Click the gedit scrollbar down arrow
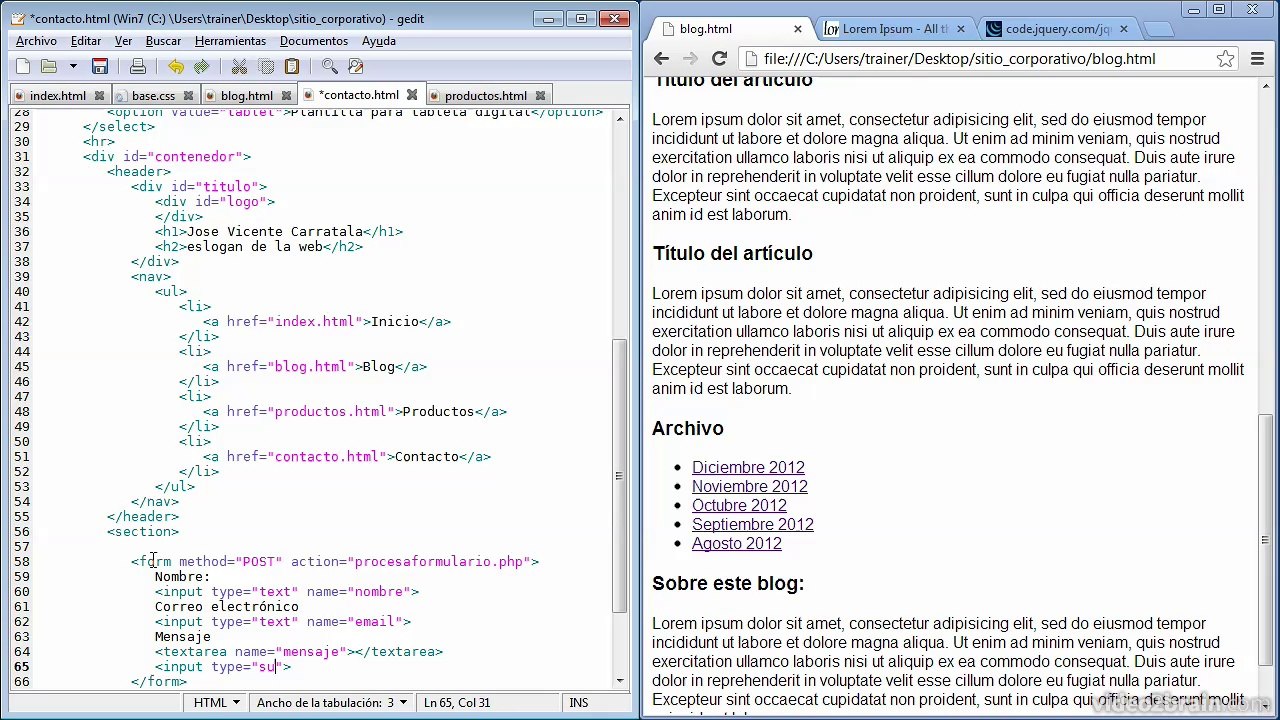 point(620,681)
